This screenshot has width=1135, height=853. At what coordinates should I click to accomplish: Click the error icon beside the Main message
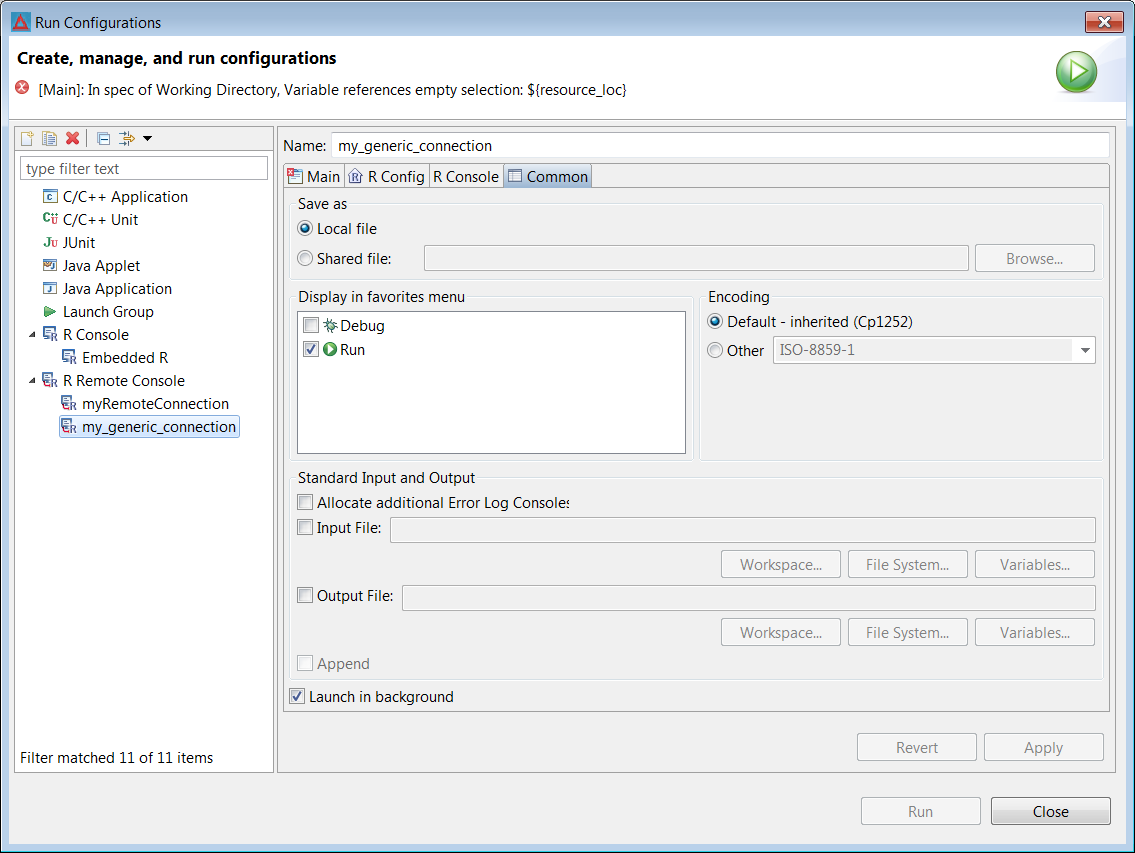pos(22,88)
